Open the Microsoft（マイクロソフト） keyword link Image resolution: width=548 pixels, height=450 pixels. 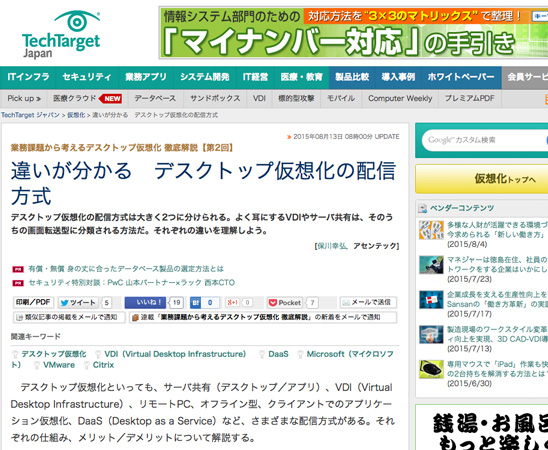[350, 354]
